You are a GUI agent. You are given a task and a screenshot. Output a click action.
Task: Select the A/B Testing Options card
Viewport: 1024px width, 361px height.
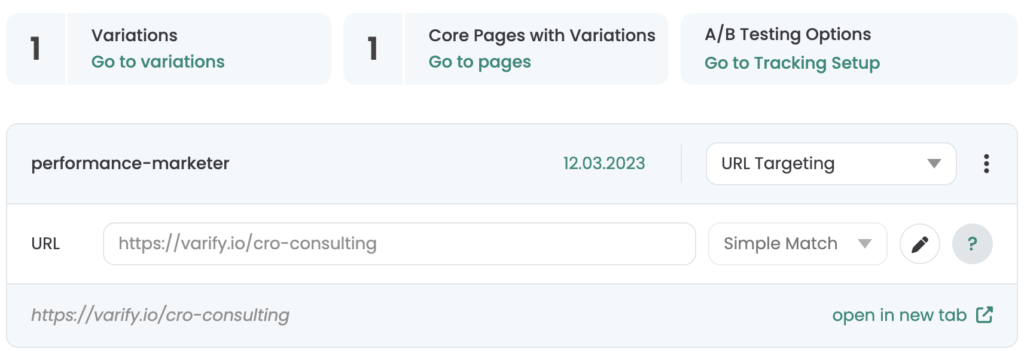(x=849, y=49)
